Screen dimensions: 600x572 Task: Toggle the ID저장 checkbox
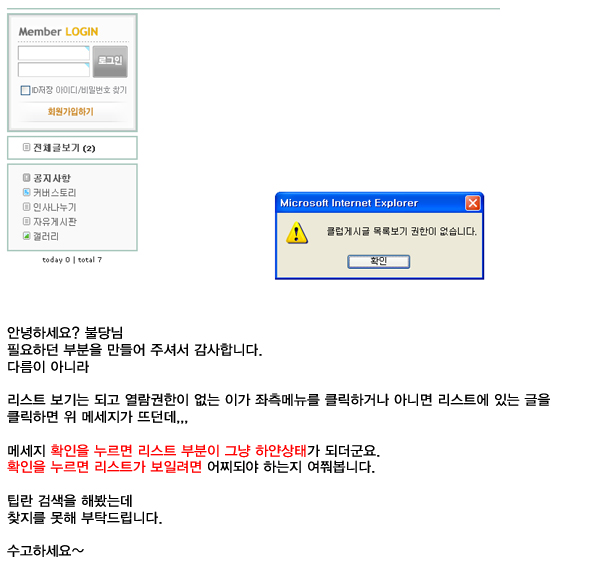pos(25,90)
